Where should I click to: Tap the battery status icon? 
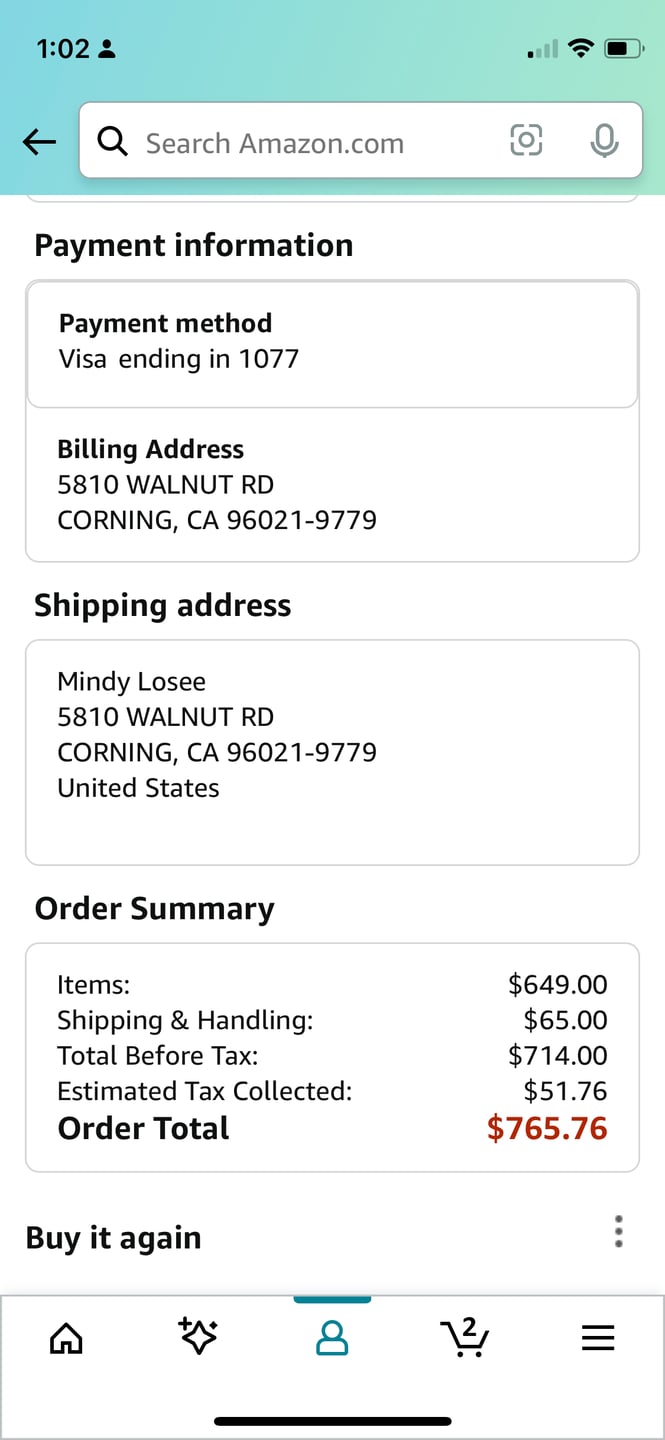coord(624,48)
